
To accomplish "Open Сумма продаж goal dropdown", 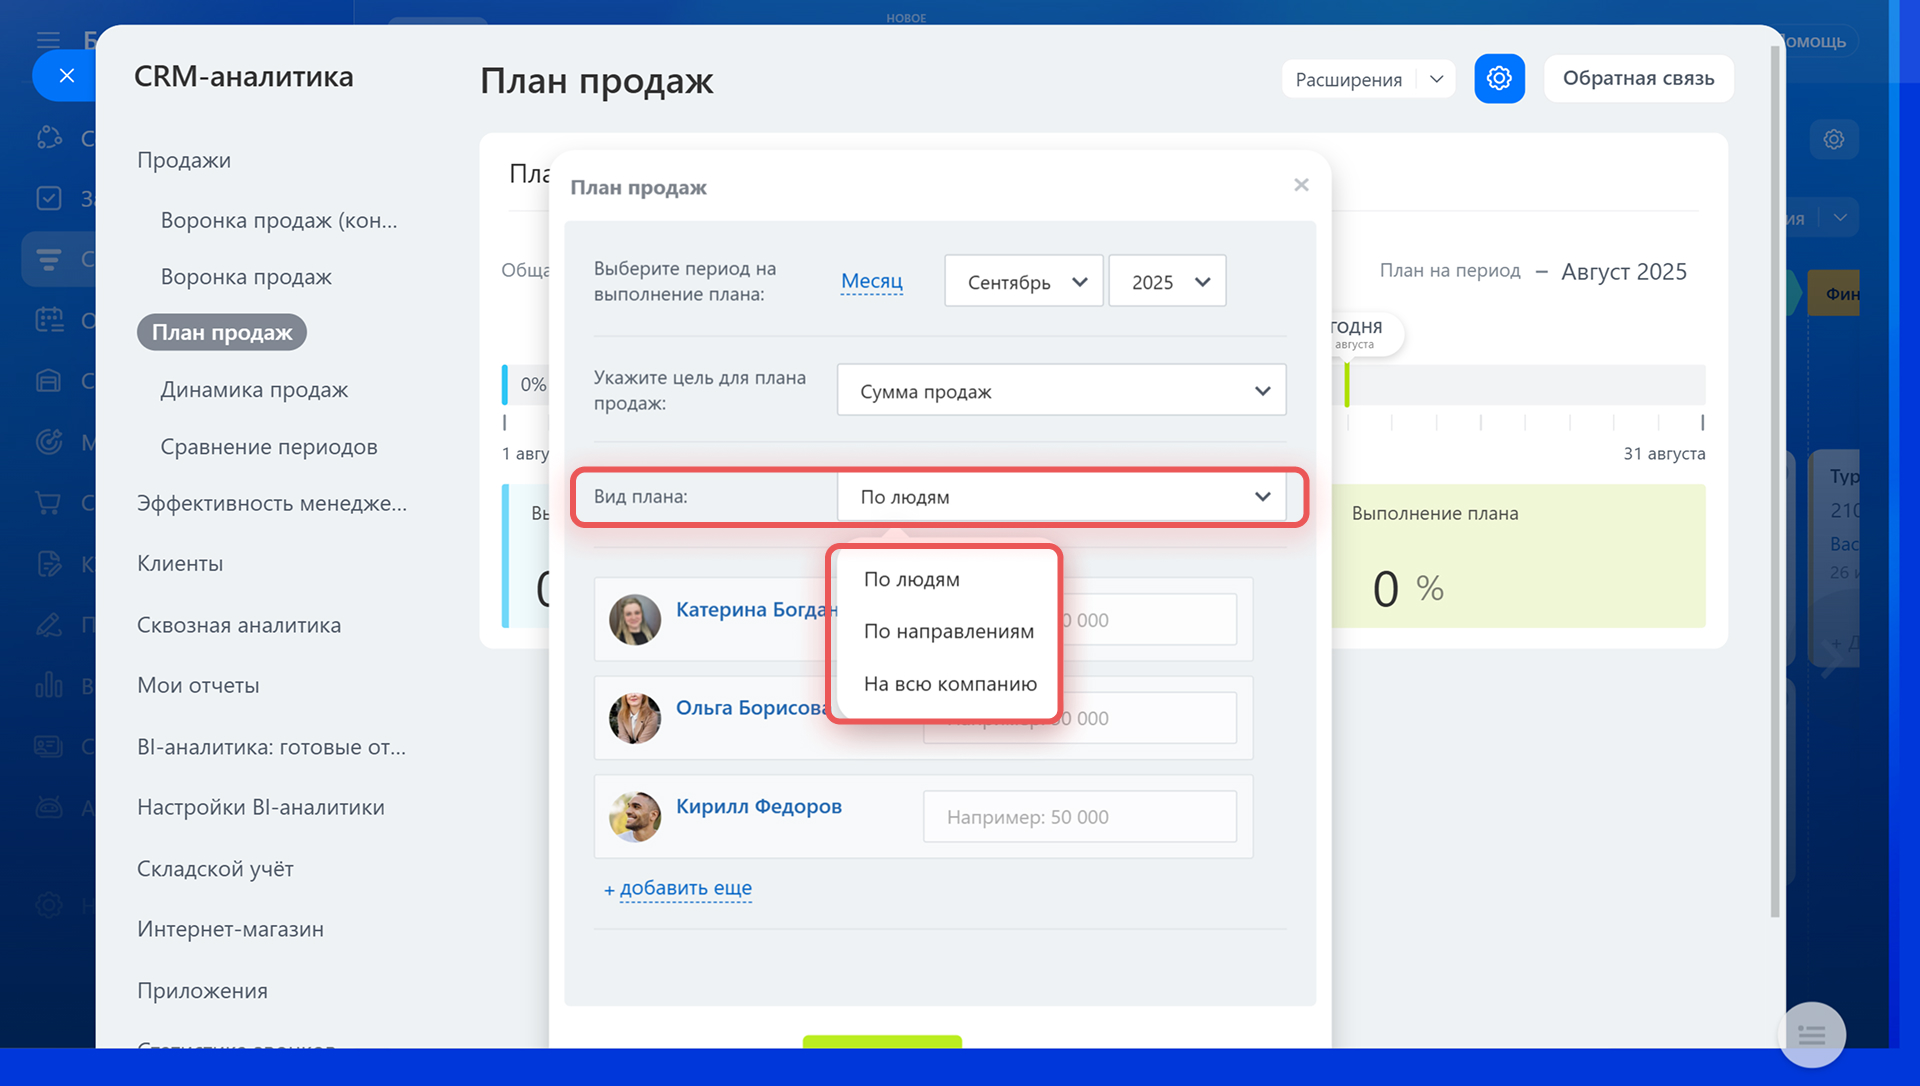I will click(1062, 390).
